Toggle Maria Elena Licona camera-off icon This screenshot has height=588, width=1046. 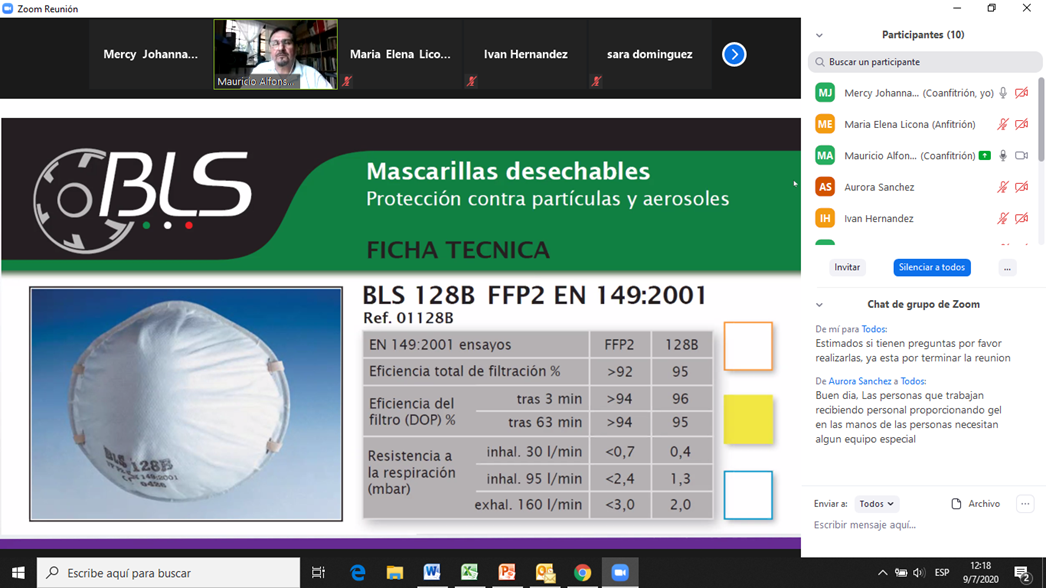1021,124
